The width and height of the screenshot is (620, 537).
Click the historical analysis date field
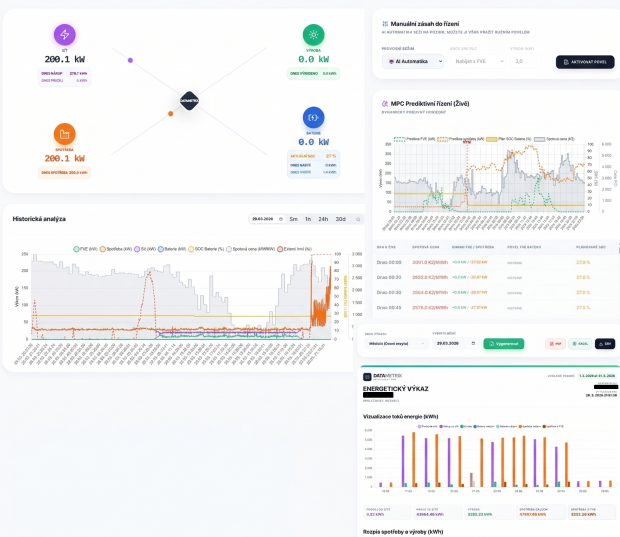click(267, 219)
